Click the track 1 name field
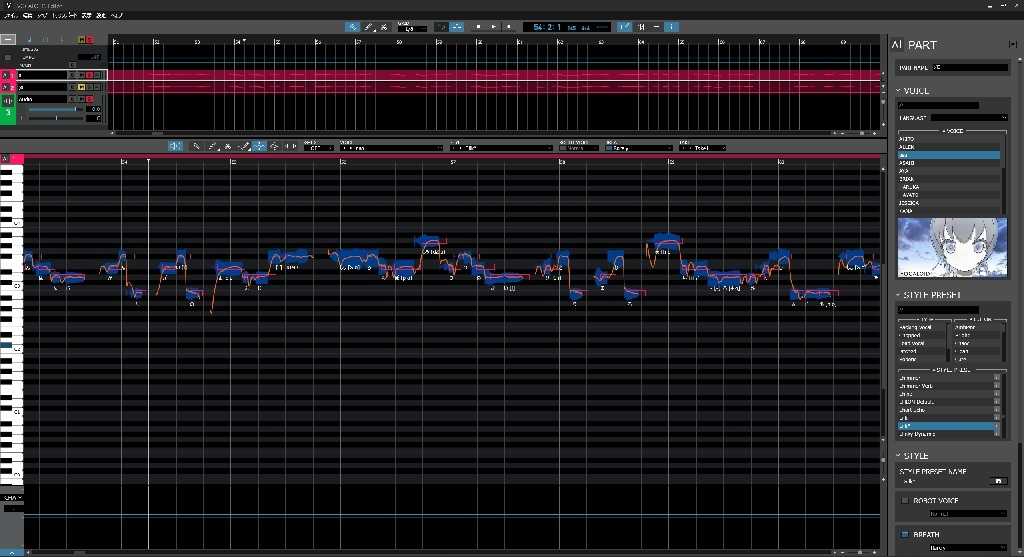The image size is (1024, 557). pyautogui.click(x=42, y=75)
